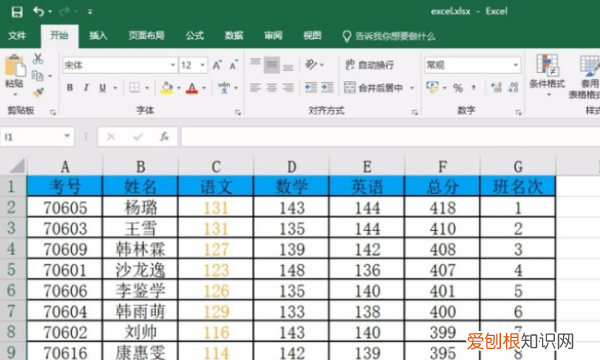This screenshot has height=360, width=600.
Task: Open the 字体 dialog launcher
Action: point(238,112)
